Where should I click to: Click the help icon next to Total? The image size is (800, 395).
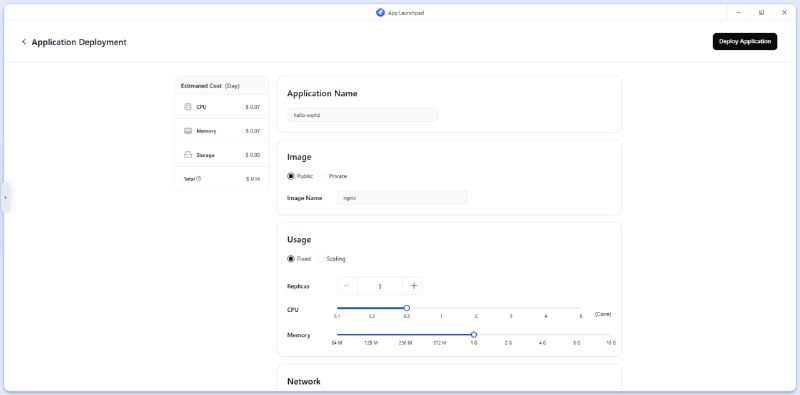pos(199,179)
